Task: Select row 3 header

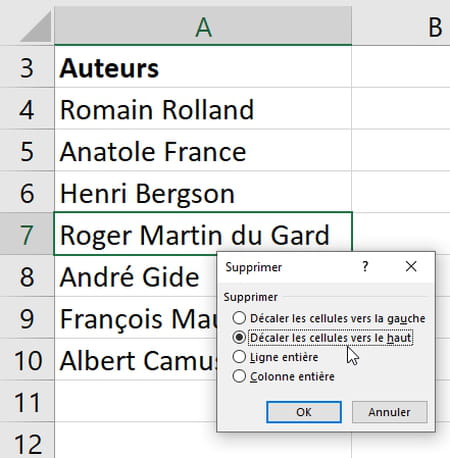Action: (x=27, y=67)
